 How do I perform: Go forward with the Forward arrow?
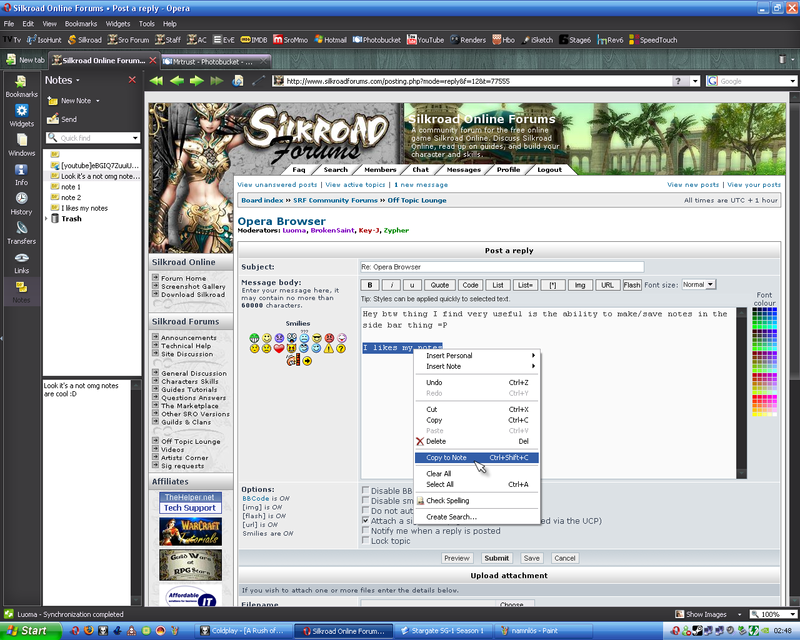pos(197,81)
